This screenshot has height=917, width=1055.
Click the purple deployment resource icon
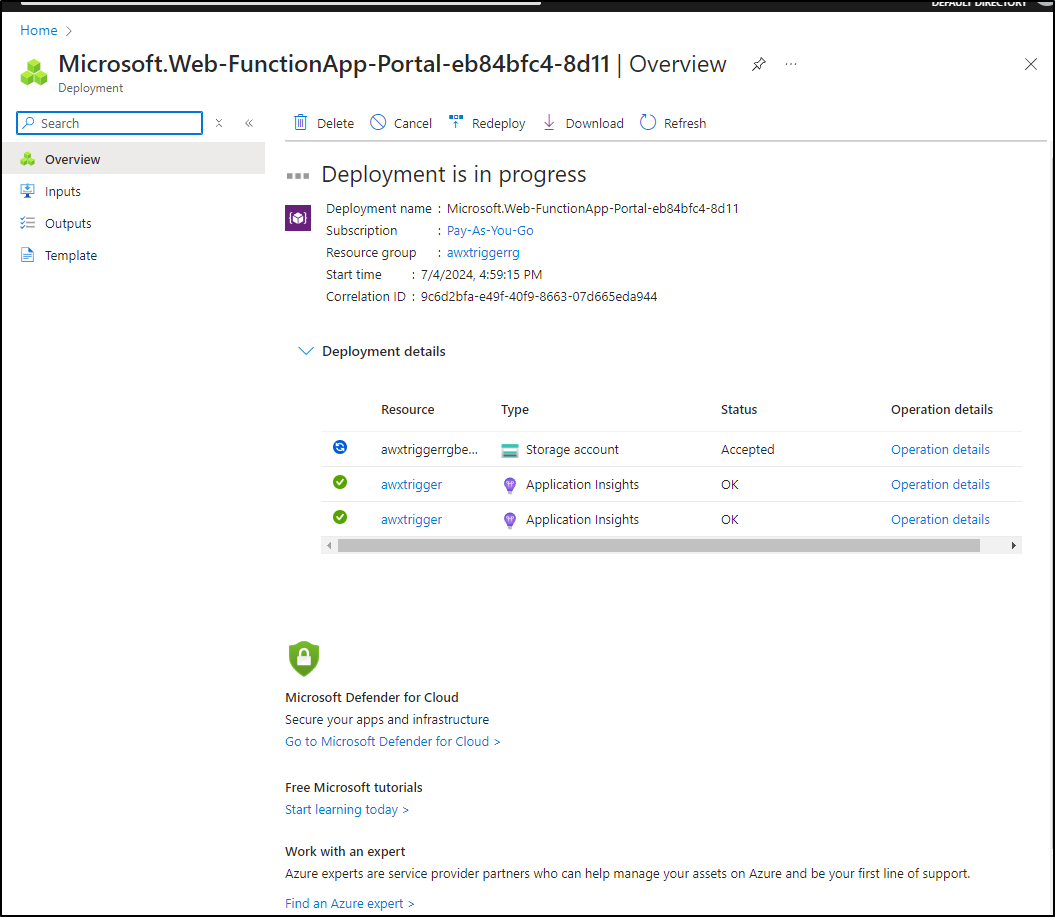pyautogui.click(x=298, y=218)
